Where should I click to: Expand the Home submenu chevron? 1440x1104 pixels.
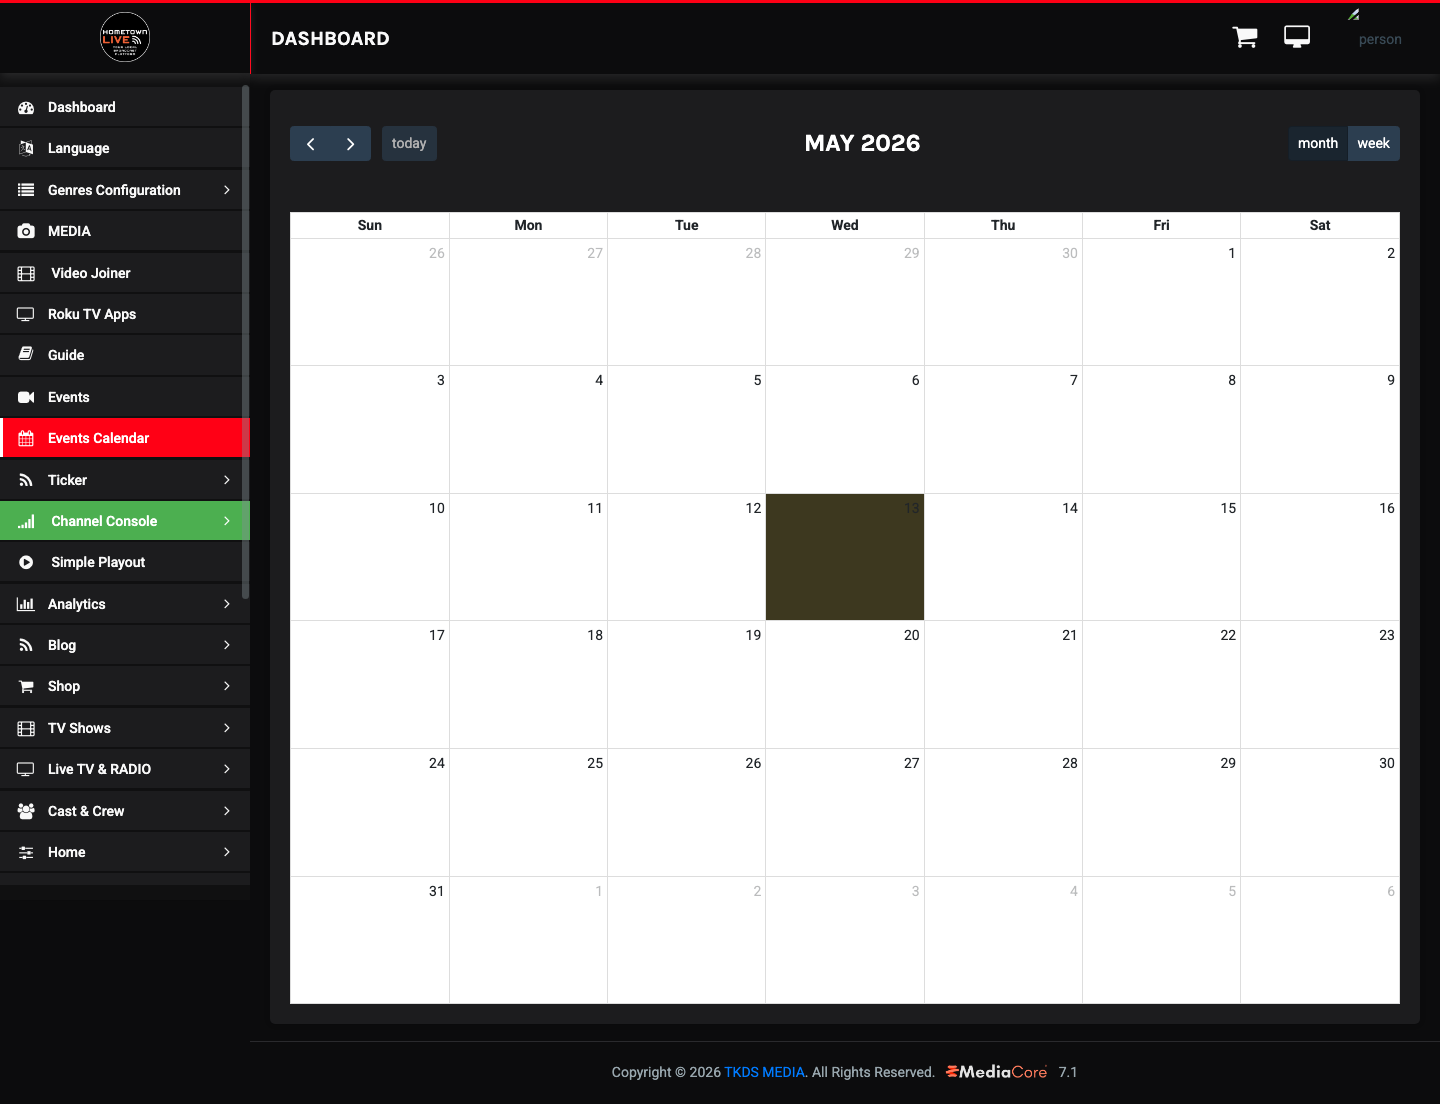tap(227, 852)
